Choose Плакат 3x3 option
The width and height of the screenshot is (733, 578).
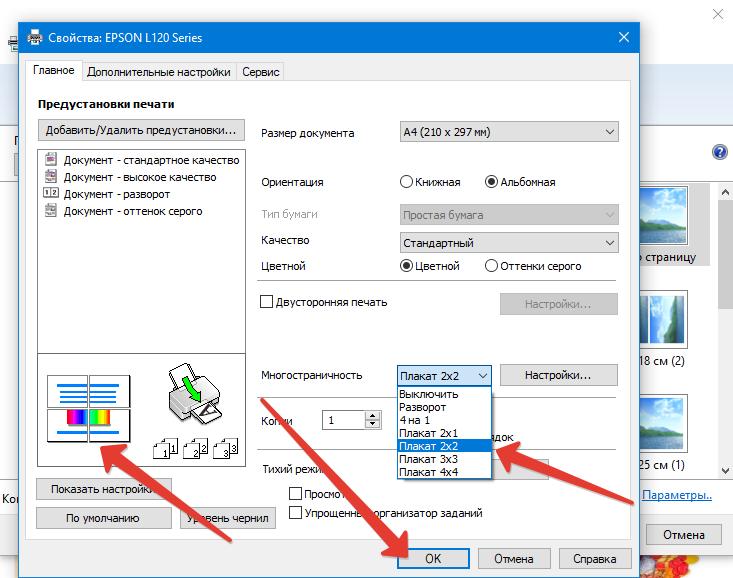[445, 459]
